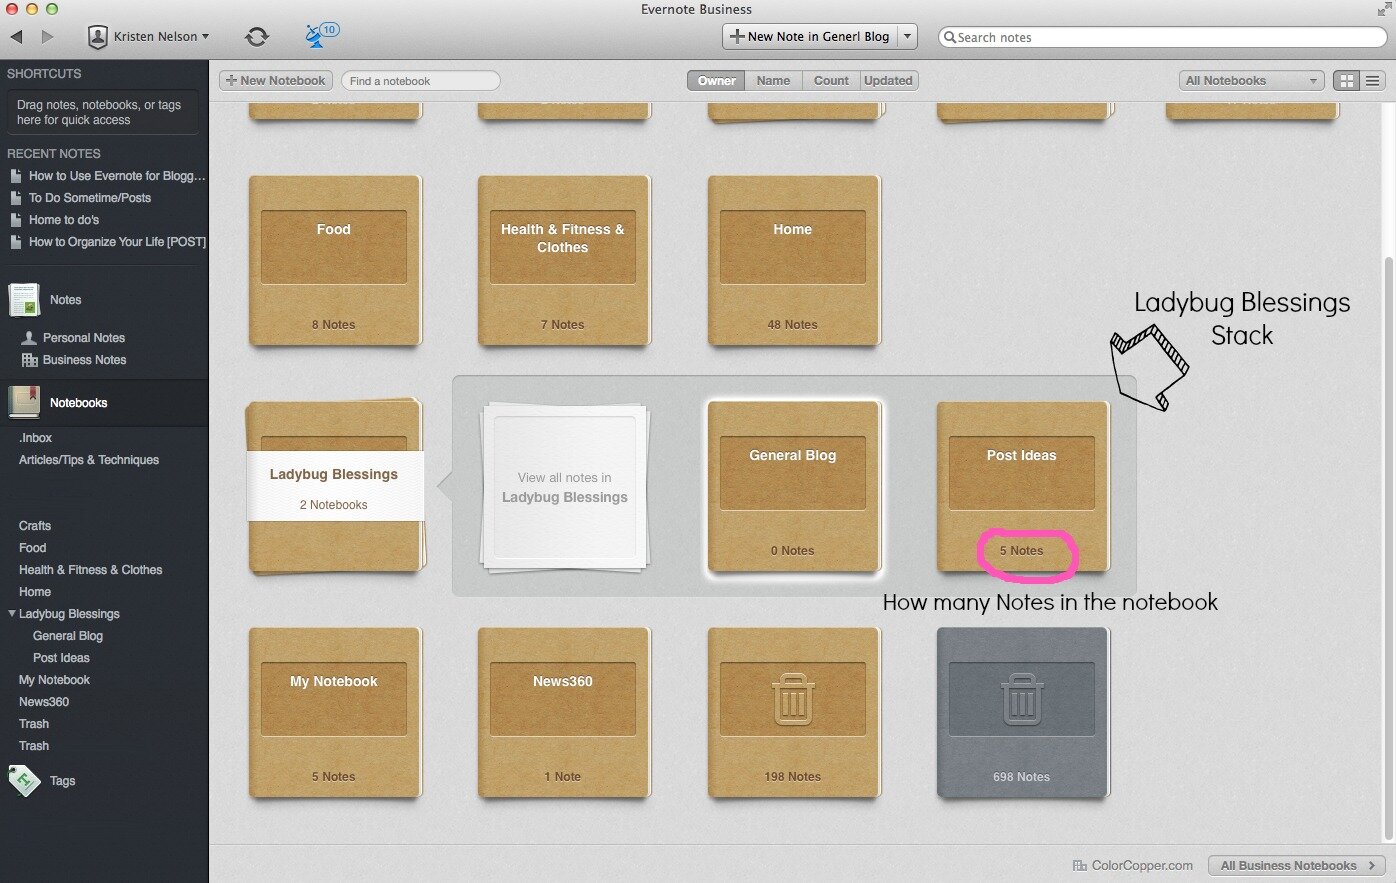Click the New Notebook button
This screenshot has height=883, width=1396.
[275, 81]
